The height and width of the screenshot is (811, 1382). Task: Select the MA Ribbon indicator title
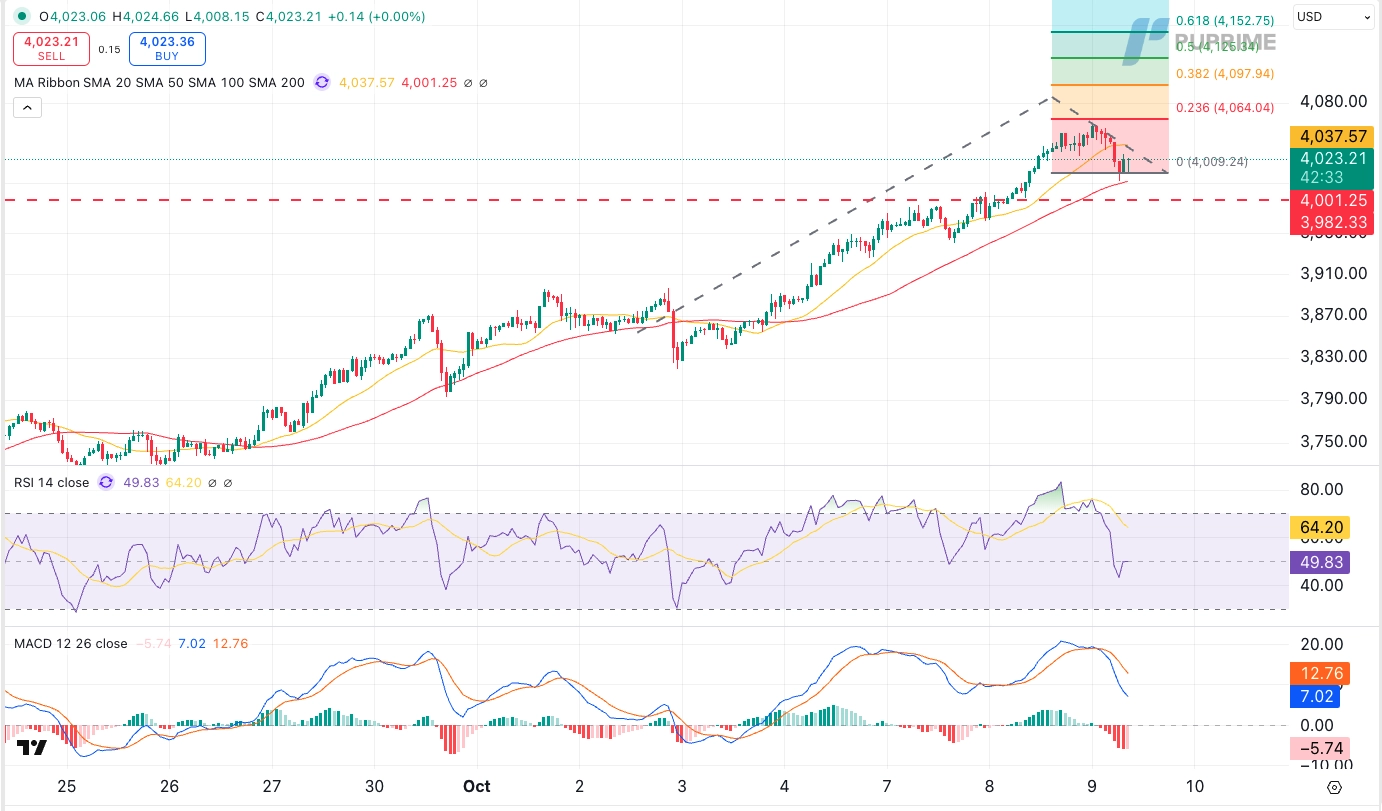click(159, 83)
